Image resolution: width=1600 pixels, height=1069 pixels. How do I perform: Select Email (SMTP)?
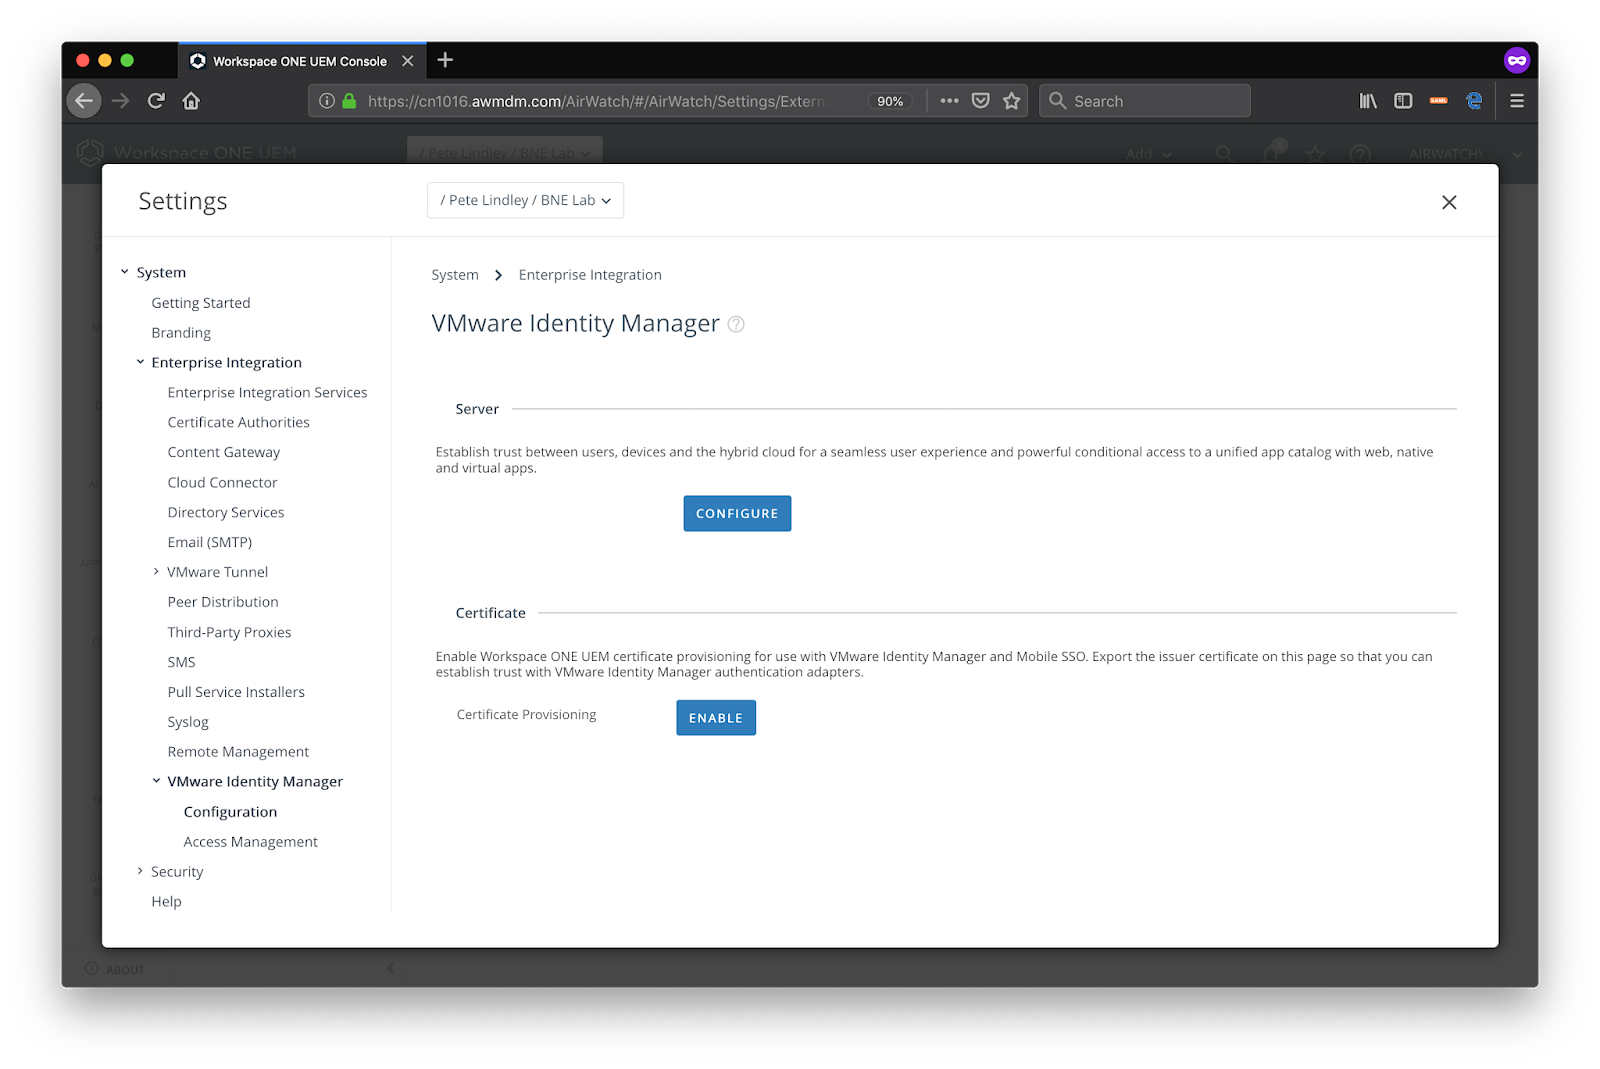point(210,542)
